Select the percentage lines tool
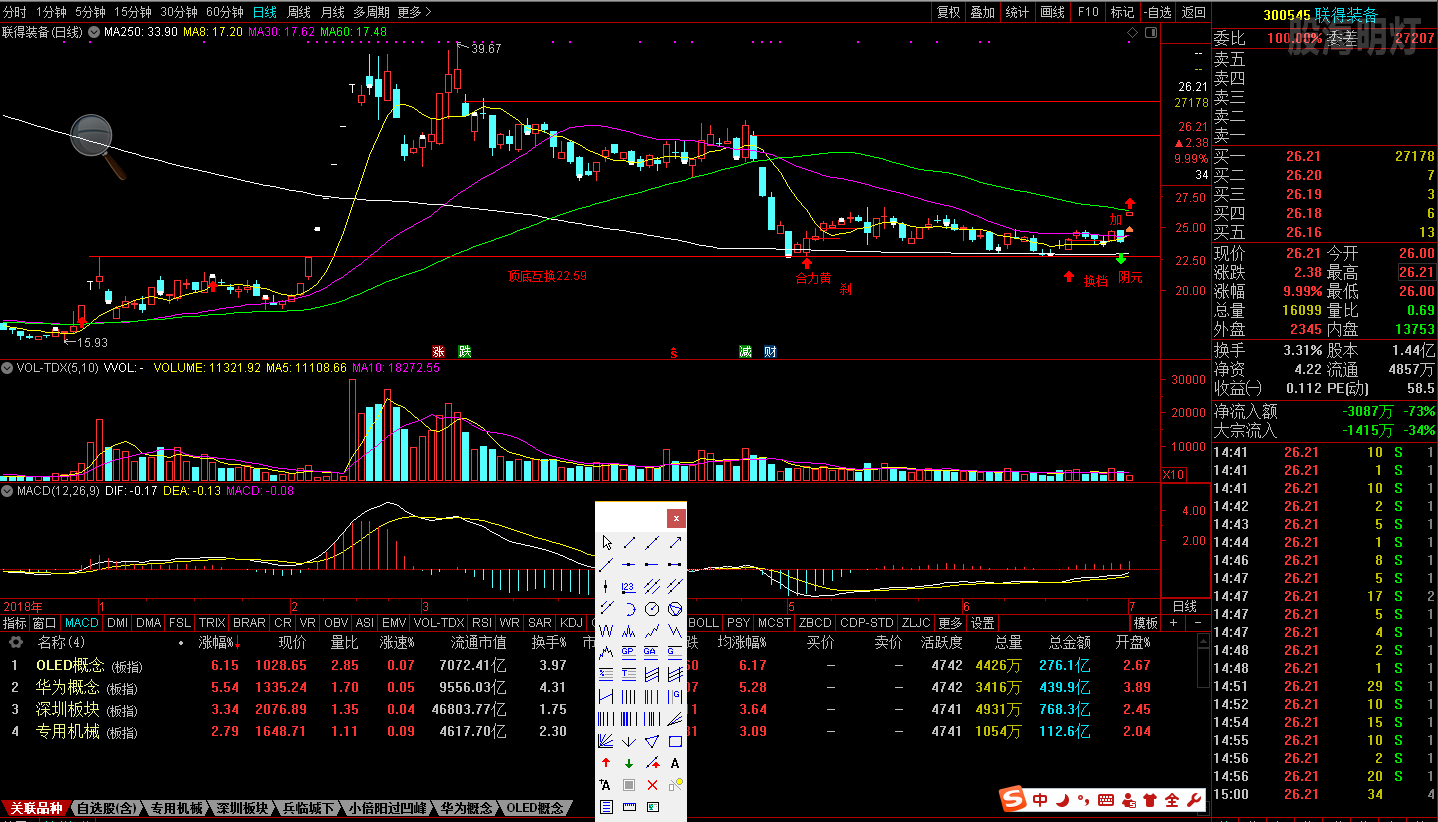This screenshot has width=1438, height=822. tap(606, 673)
